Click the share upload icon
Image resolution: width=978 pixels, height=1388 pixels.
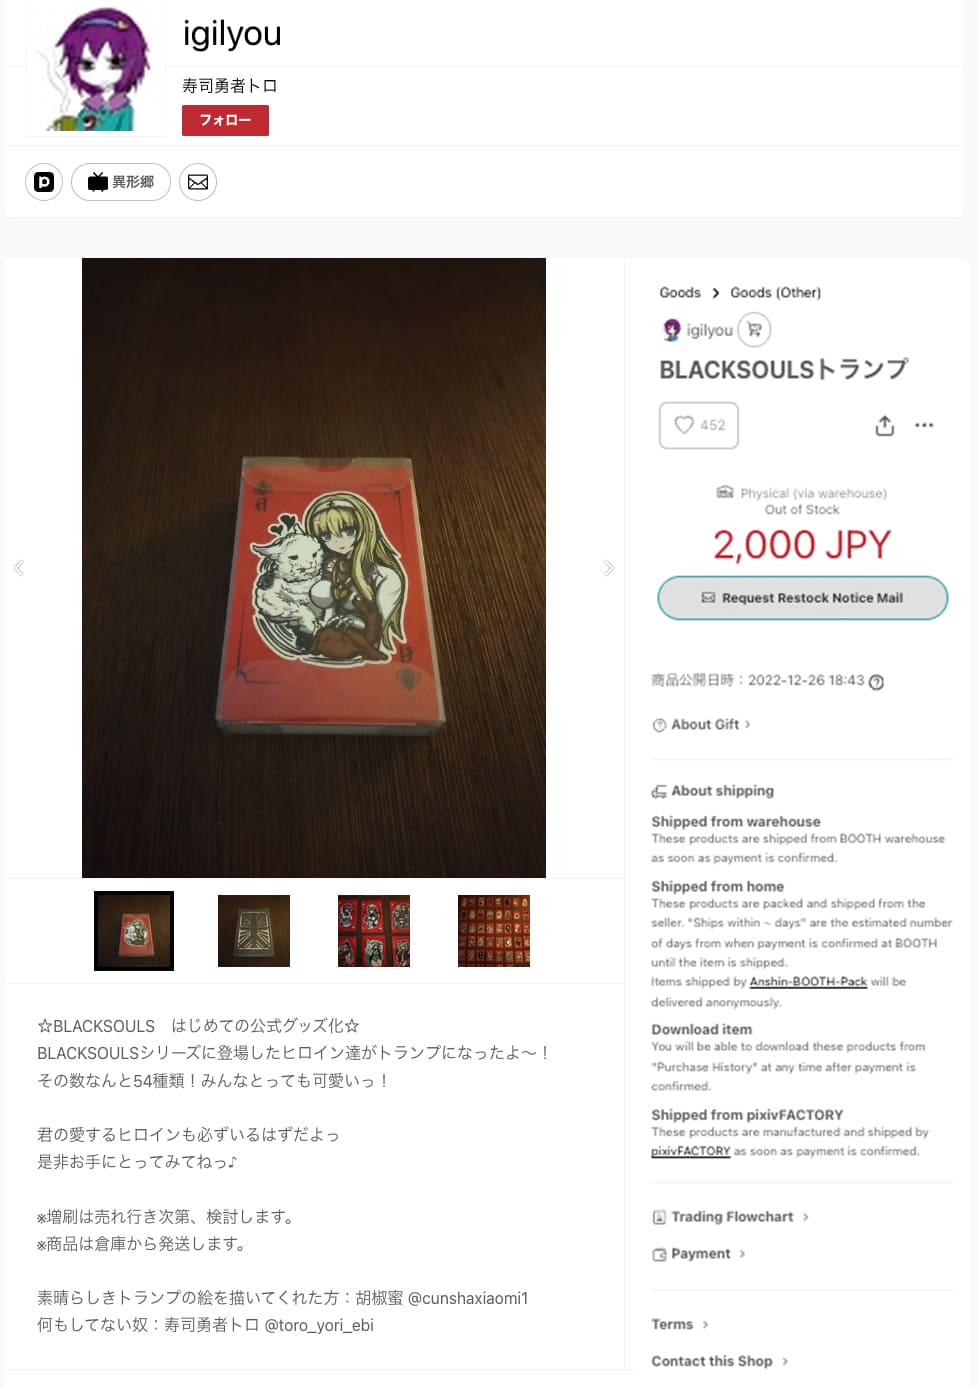pyautogui.click(x=885, y=426)
